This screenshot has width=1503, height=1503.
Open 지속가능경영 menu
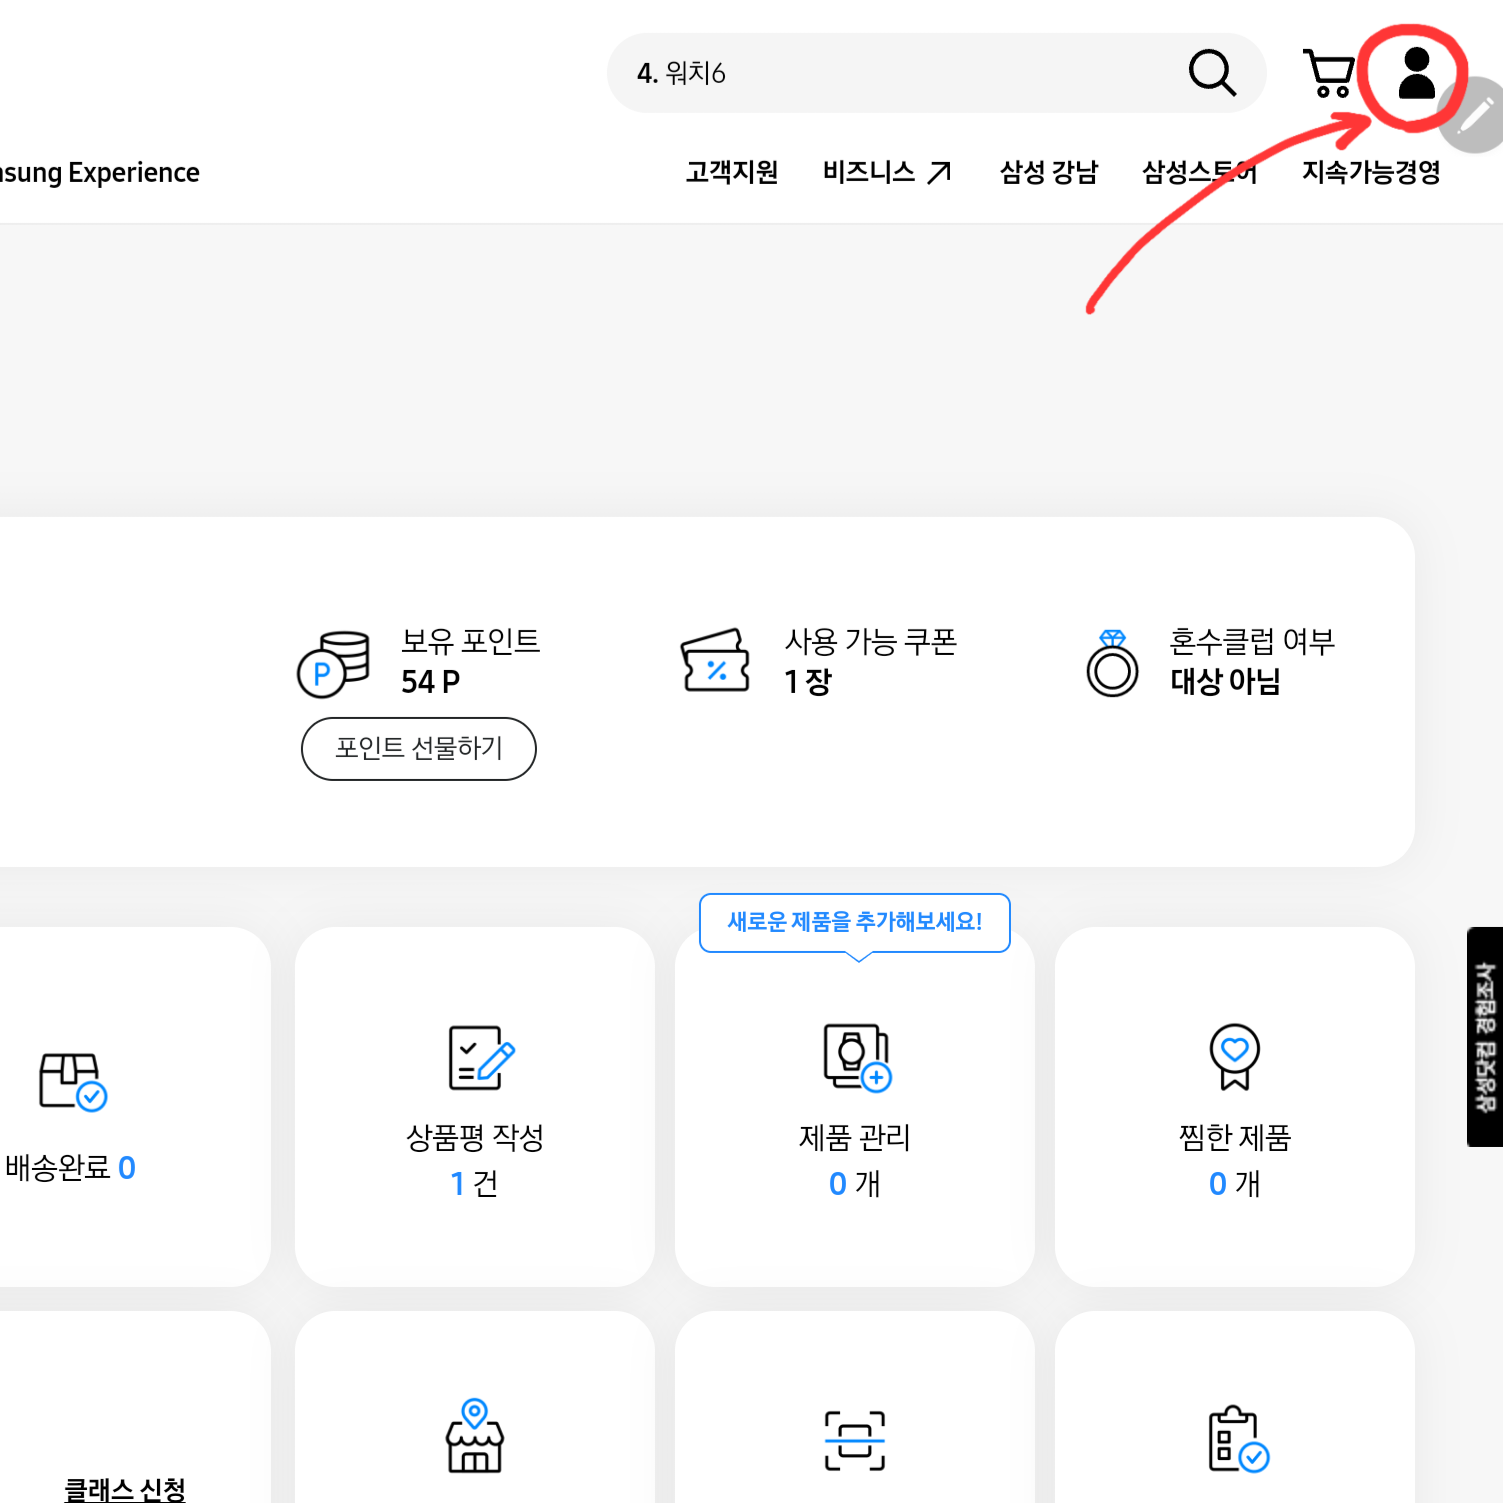click(x=1371, y=172)
